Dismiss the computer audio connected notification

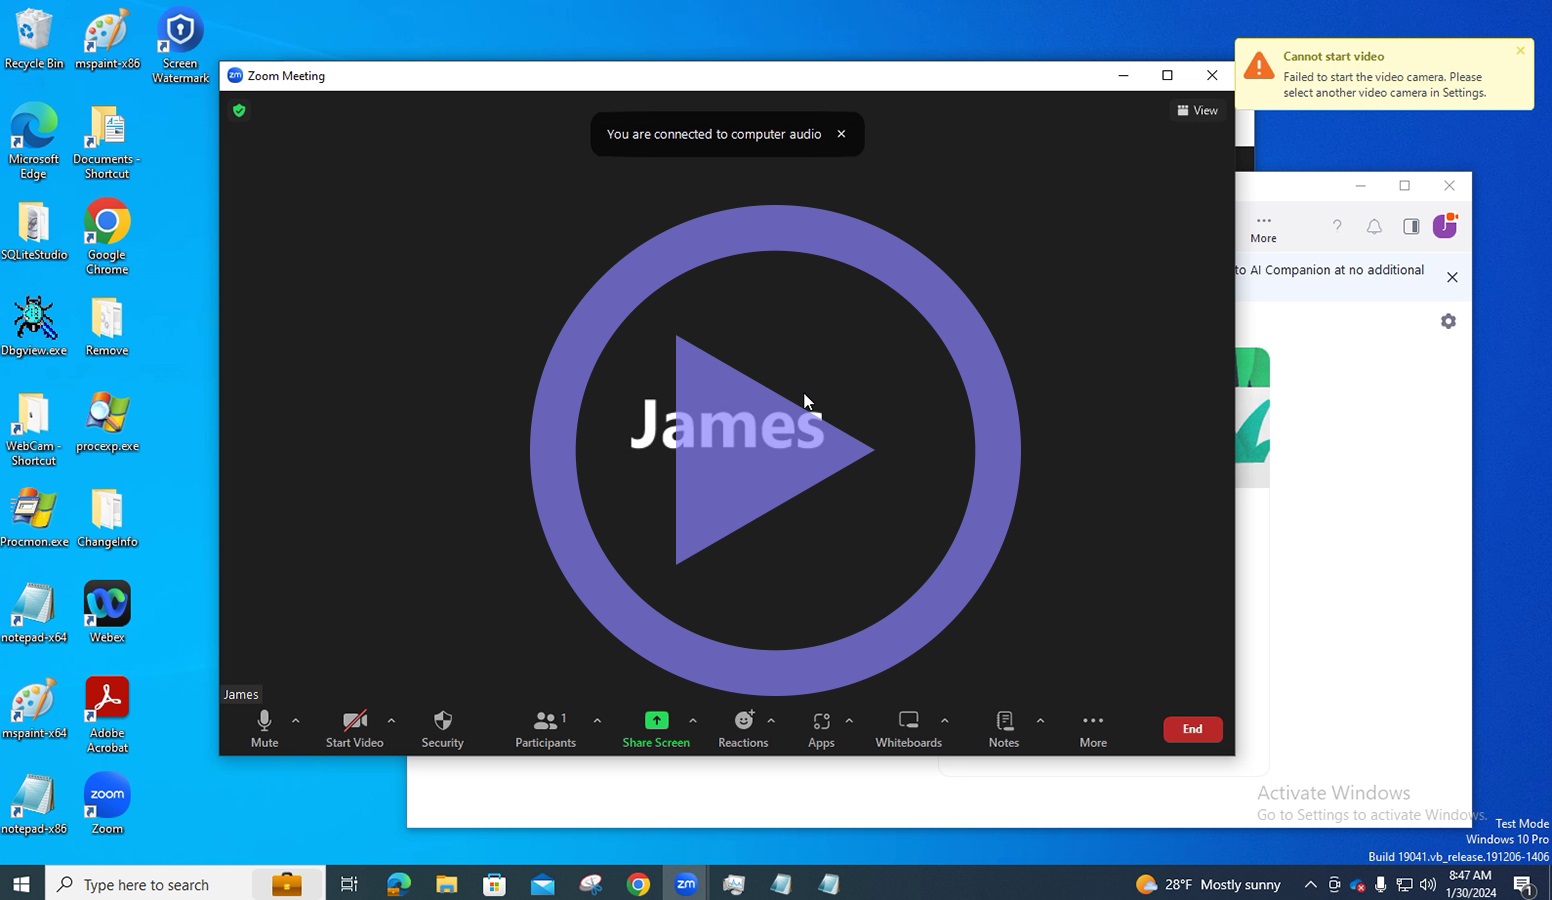(x=841, y=134)
